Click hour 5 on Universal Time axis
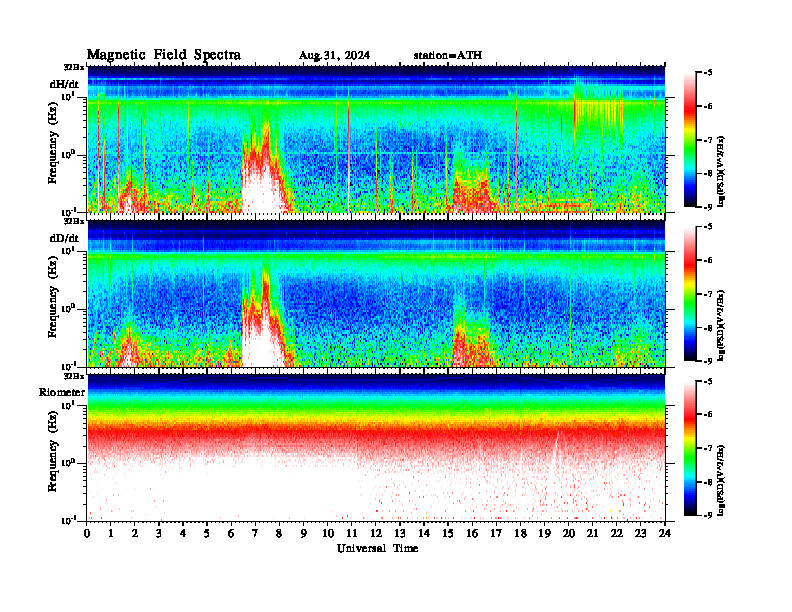 207,533
